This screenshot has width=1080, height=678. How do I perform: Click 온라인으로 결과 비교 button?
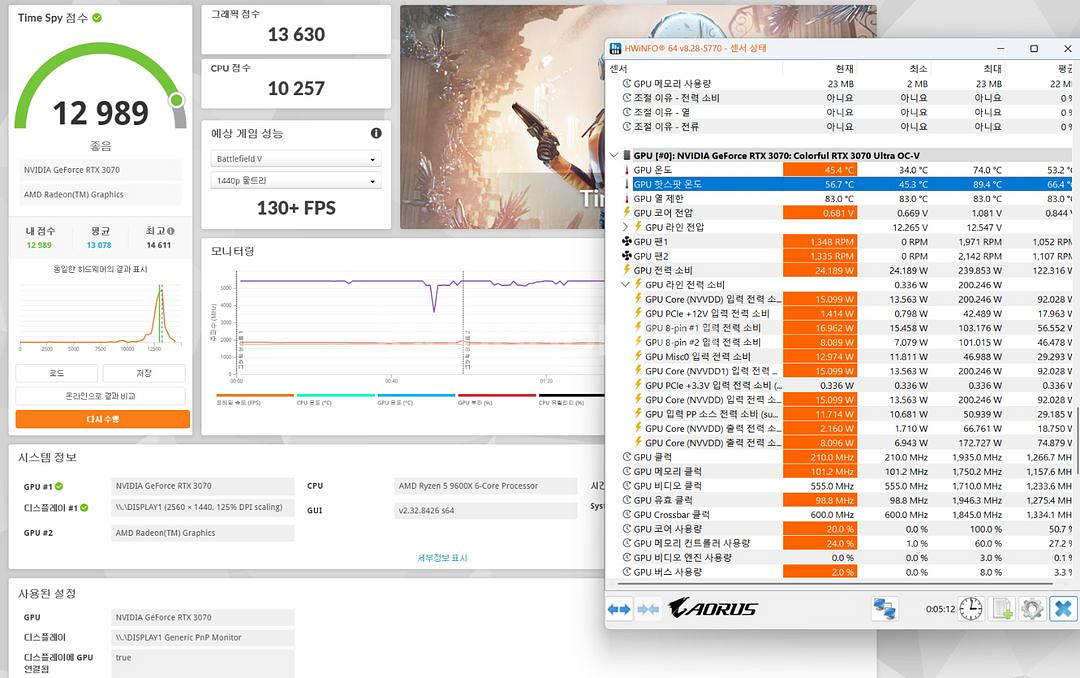(x=101, y=396)
